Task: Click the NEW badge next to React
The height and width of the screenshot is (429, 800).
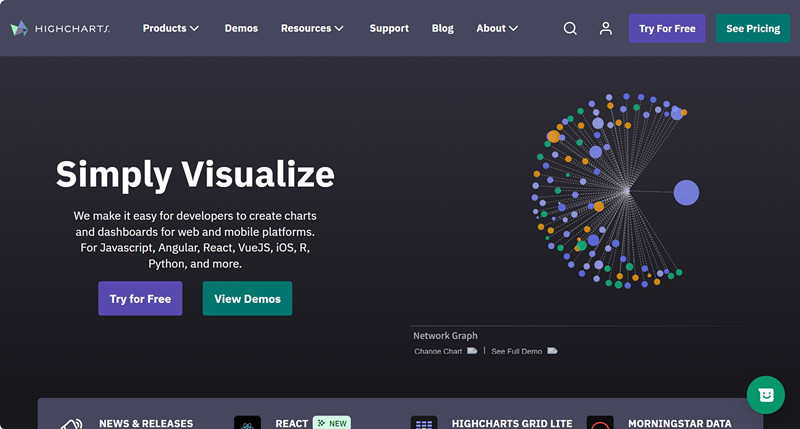Action: pos(332,423)
